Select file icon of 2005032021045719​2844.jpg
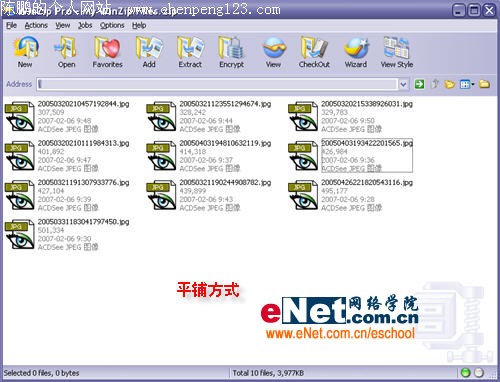The width and height of the screenshot is (500, 382). (x=20, y=116)
